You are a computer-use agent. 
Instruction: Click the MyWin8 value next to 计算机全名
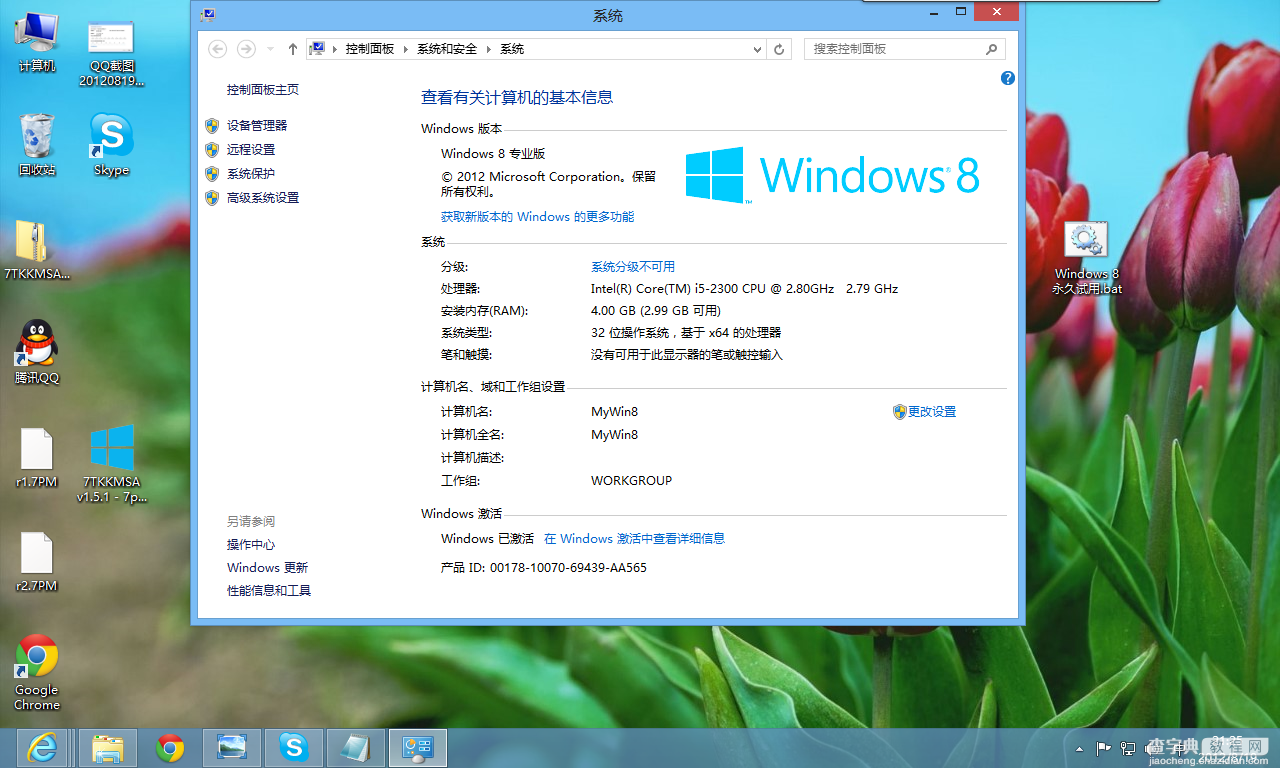point(615,435)
